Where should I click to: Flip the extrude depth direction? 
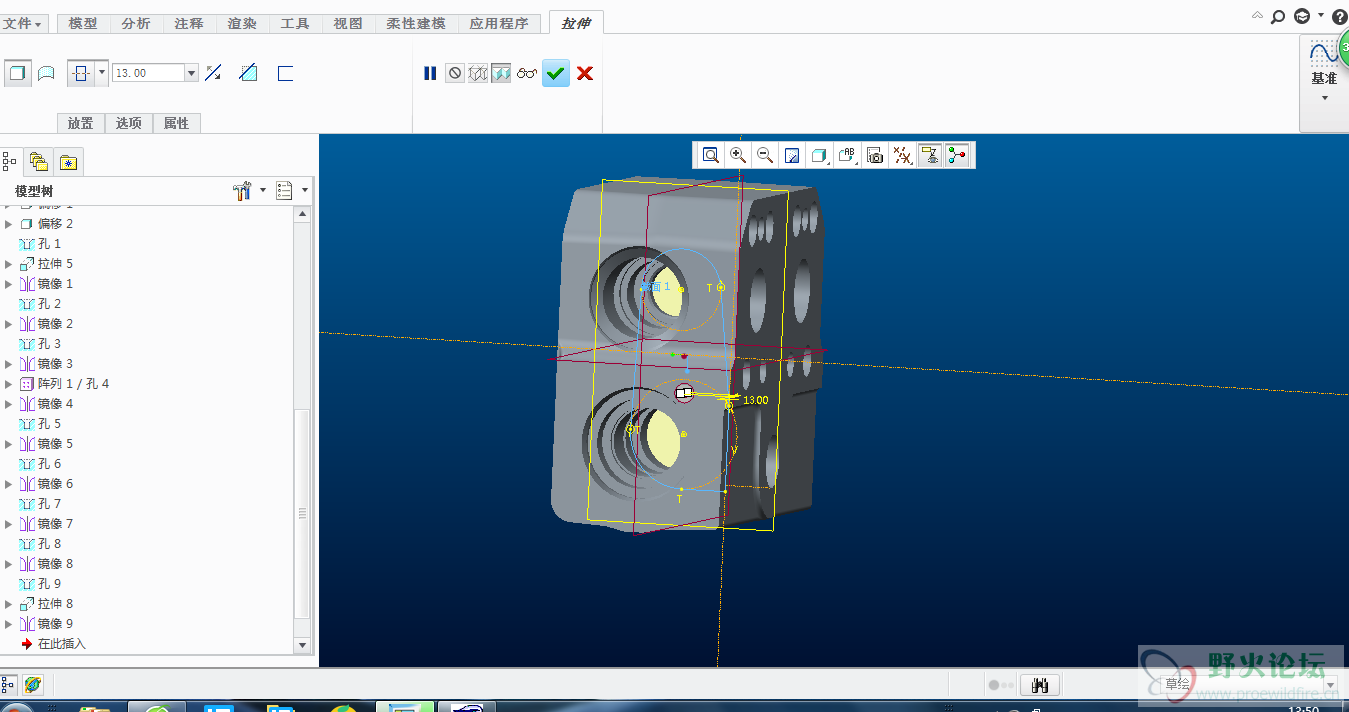[213, 73]
